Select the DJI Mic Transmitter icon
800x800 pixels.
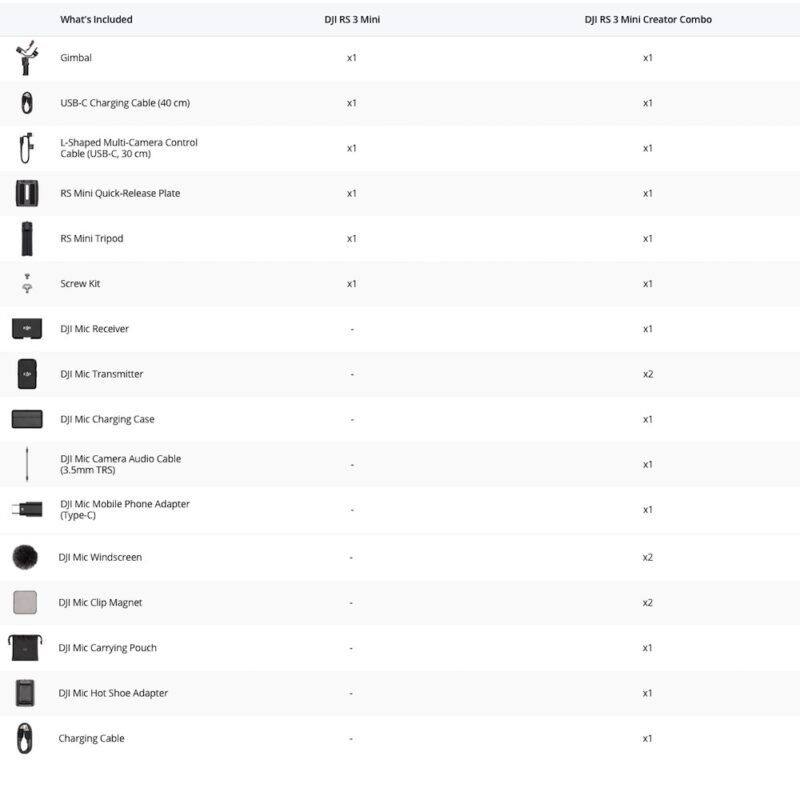tap(27, 374)
